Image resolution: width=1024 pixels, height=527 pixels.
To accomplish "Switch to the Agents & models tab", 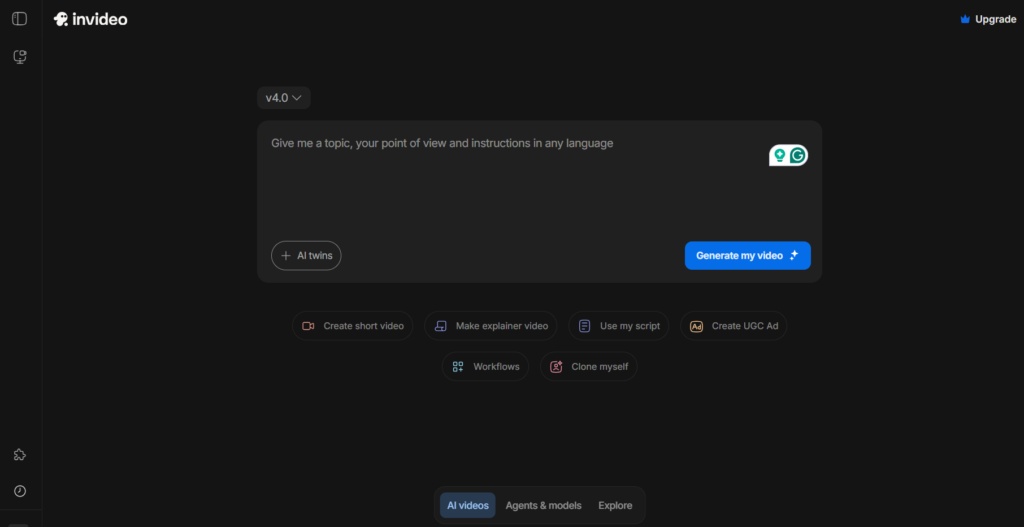I will point(543,505).
